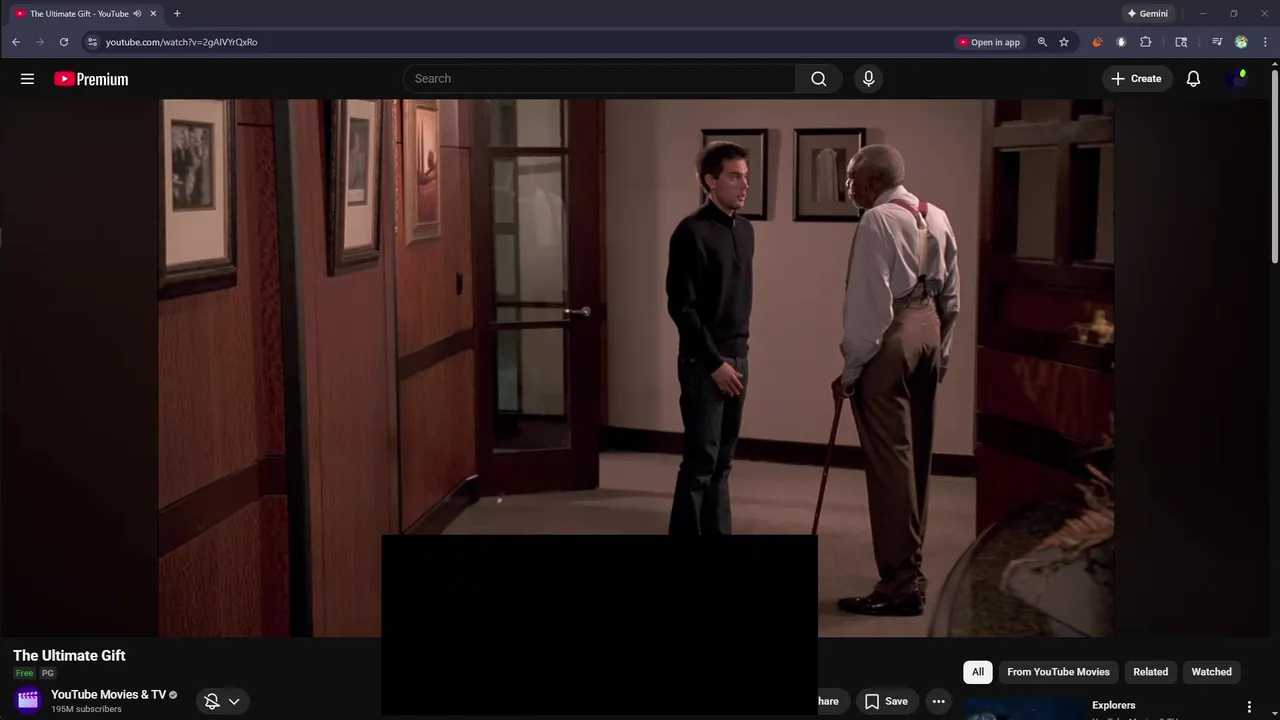The width and height of the screenshot is (1280, 720).
Task: Click Open in app button
Action: [x=988, y=42]
